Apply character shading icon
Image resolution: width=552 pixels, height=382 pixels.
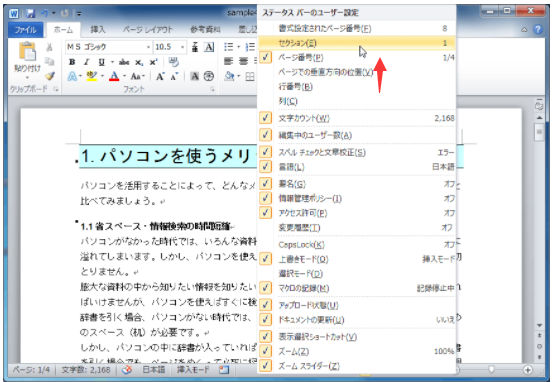tap(194, 76)
